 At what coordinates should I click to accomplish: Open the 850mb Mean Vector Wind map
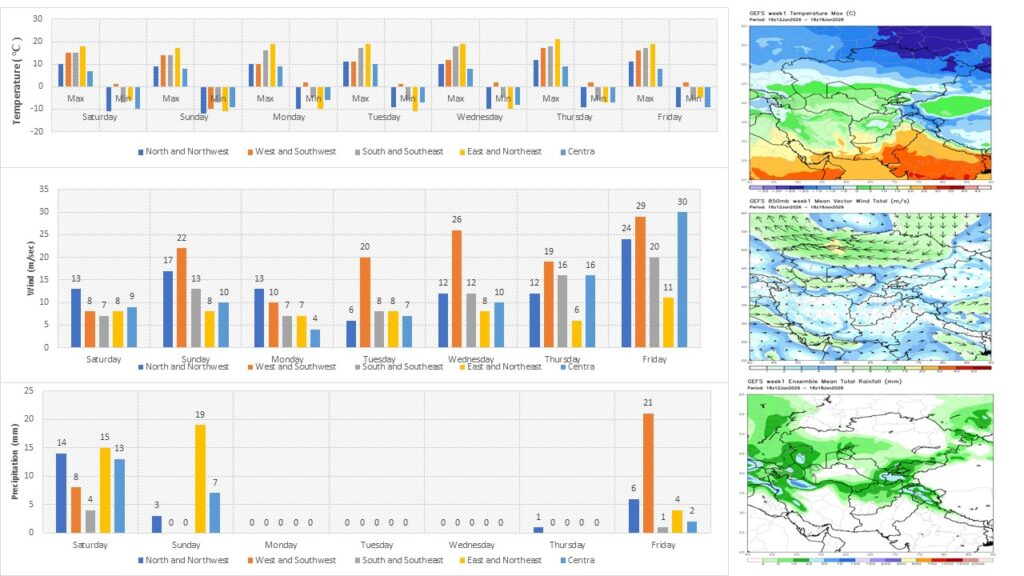[x=869, y=288]
